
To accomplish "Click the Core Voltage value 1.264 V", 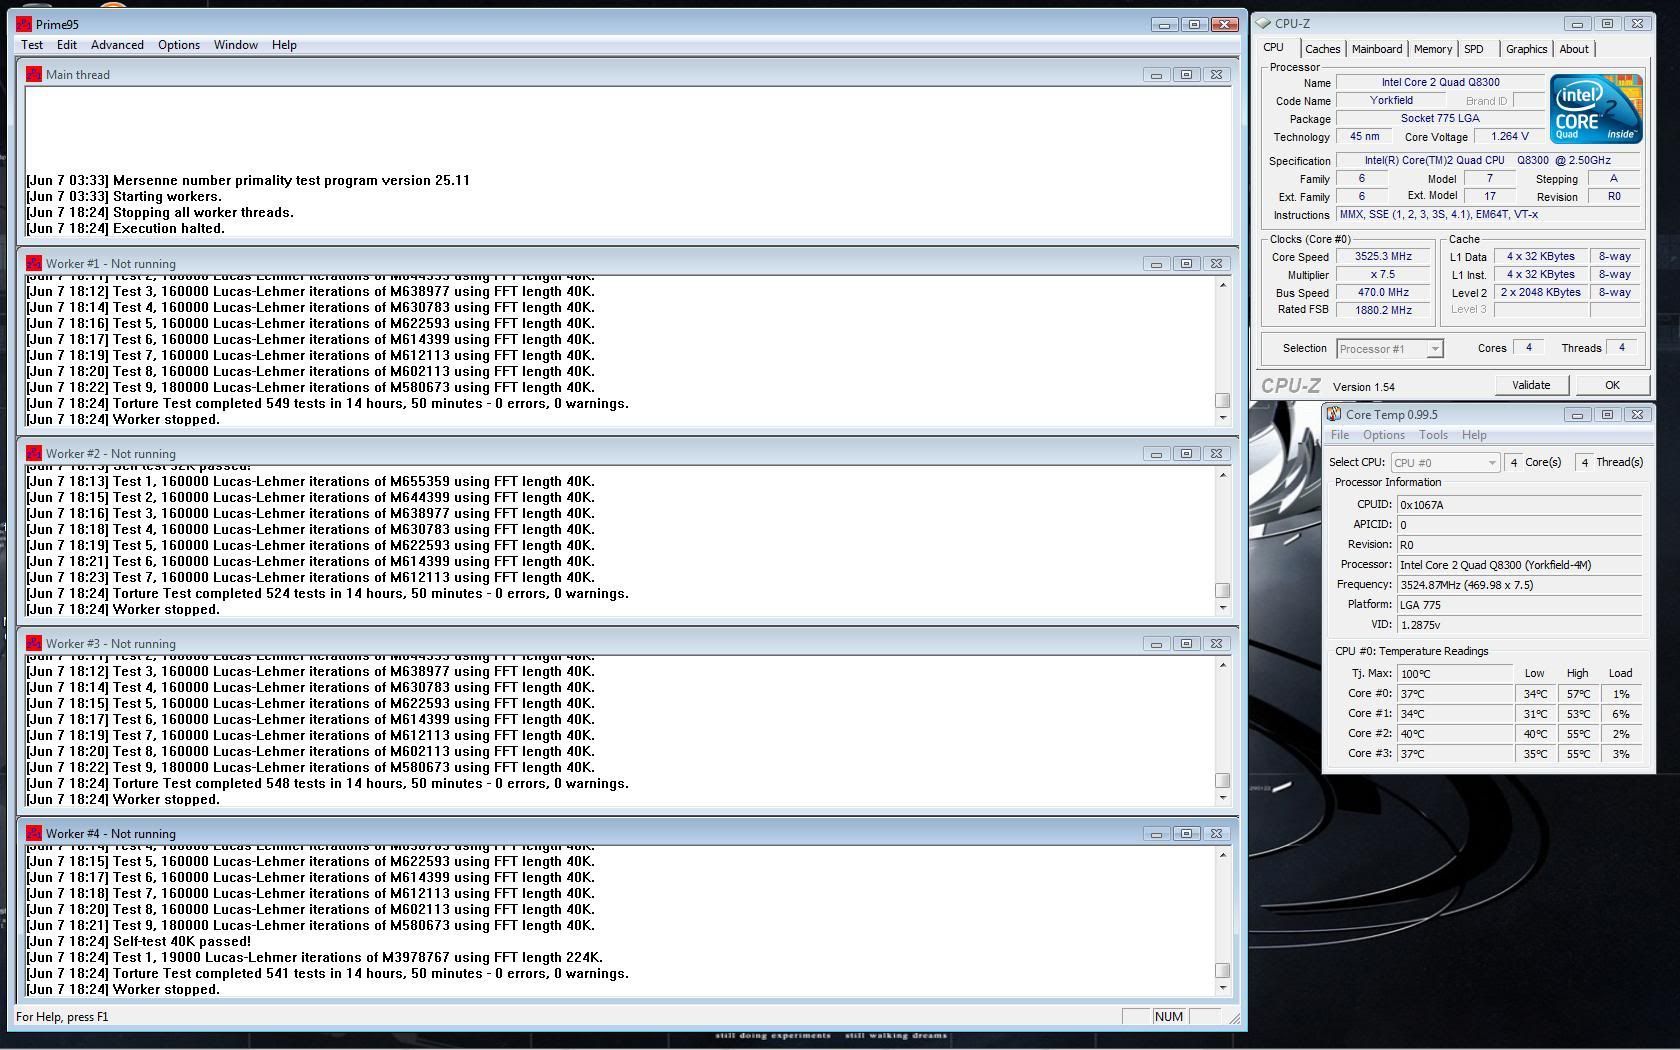I will point(1509,137).
